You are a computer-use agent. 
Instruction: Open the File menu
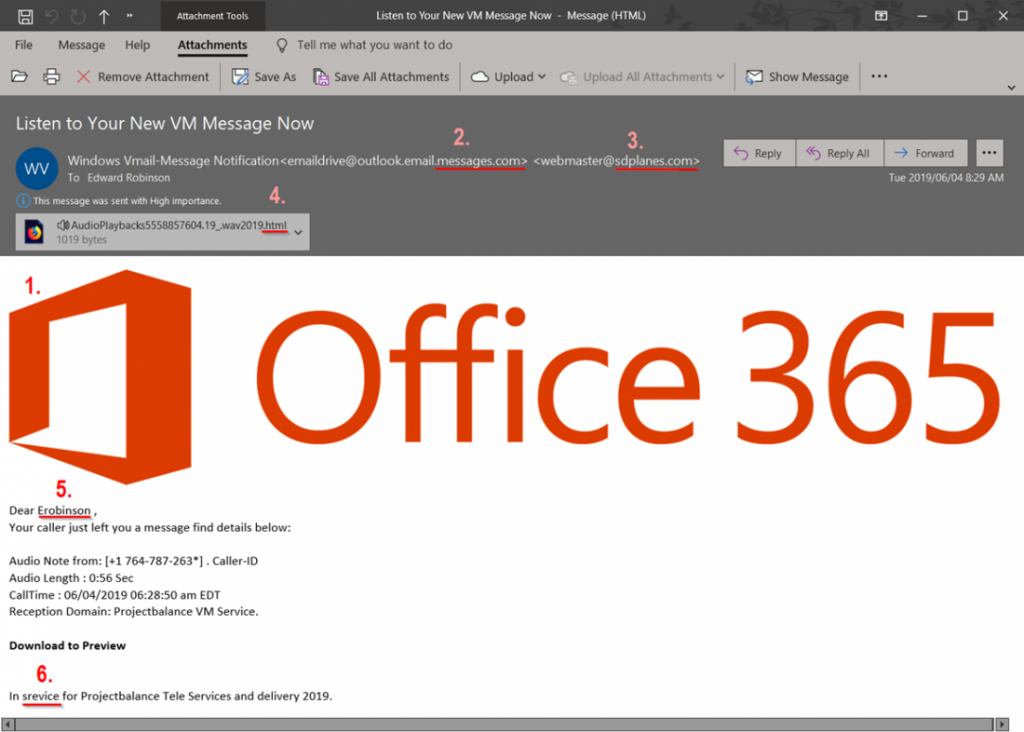click(x=23, y=45)
